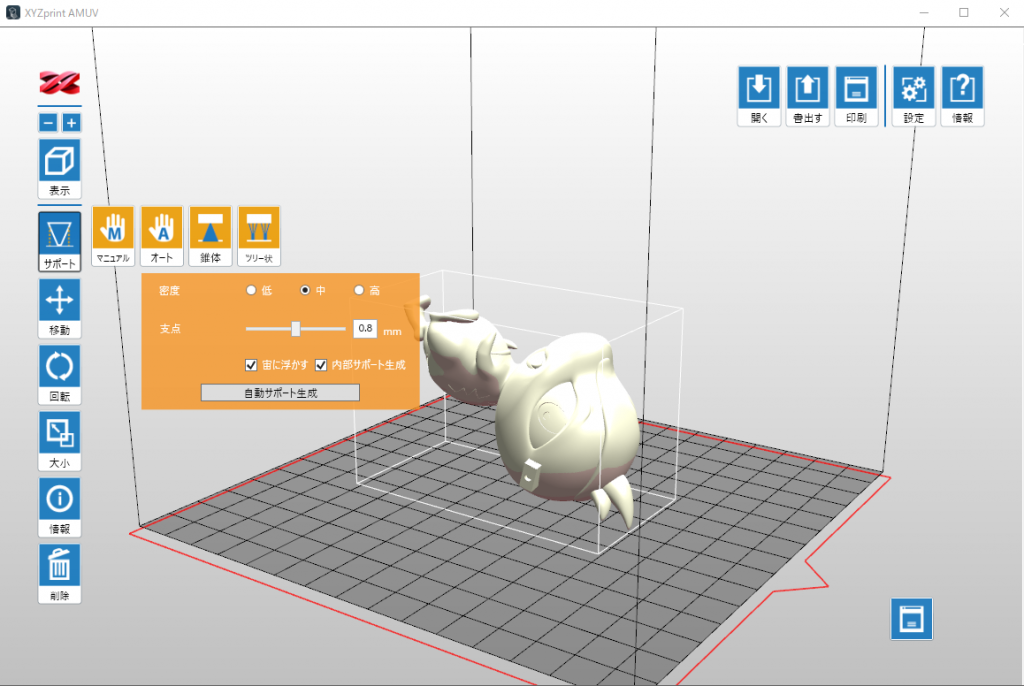Click the 書出す export icon
1024x686 pixels.
[x=808, y=96]
